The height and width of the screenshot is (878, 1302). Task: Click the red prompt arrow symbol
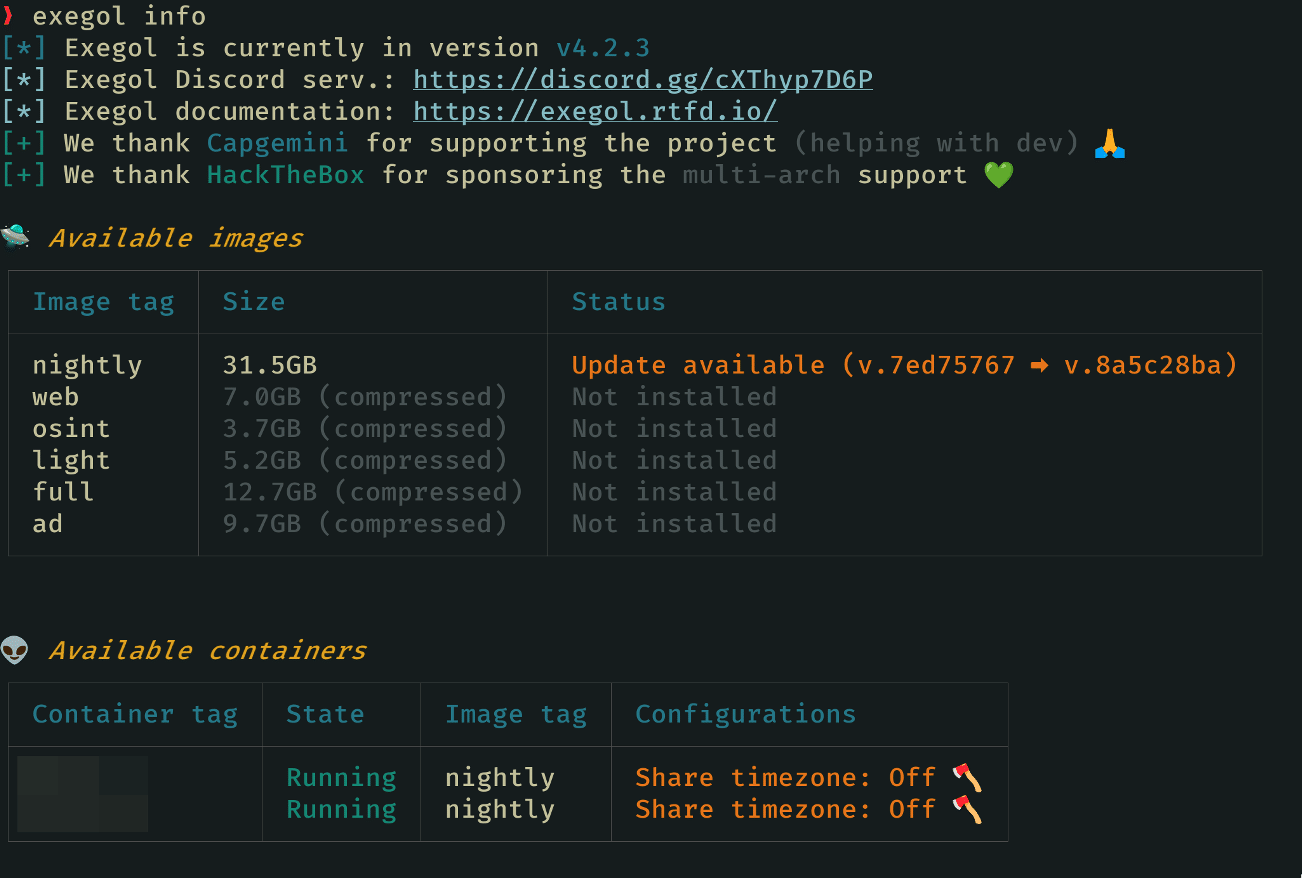pyautogui.click(x=9, y=16)
